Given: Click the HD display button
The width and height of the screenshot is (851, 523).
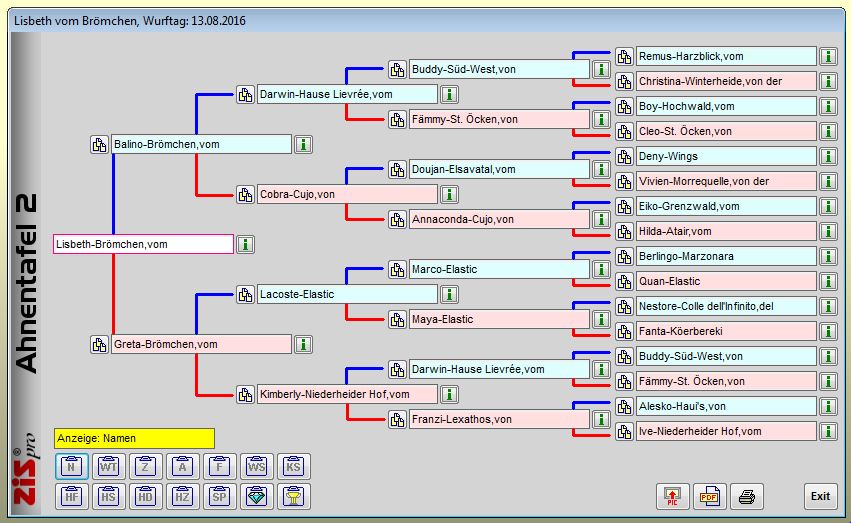Looking at the screenshot, I should 146,496.
